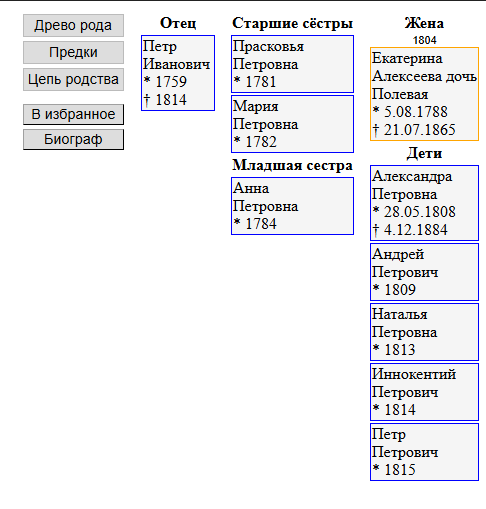Click the Предки button

tap(73, 52)
